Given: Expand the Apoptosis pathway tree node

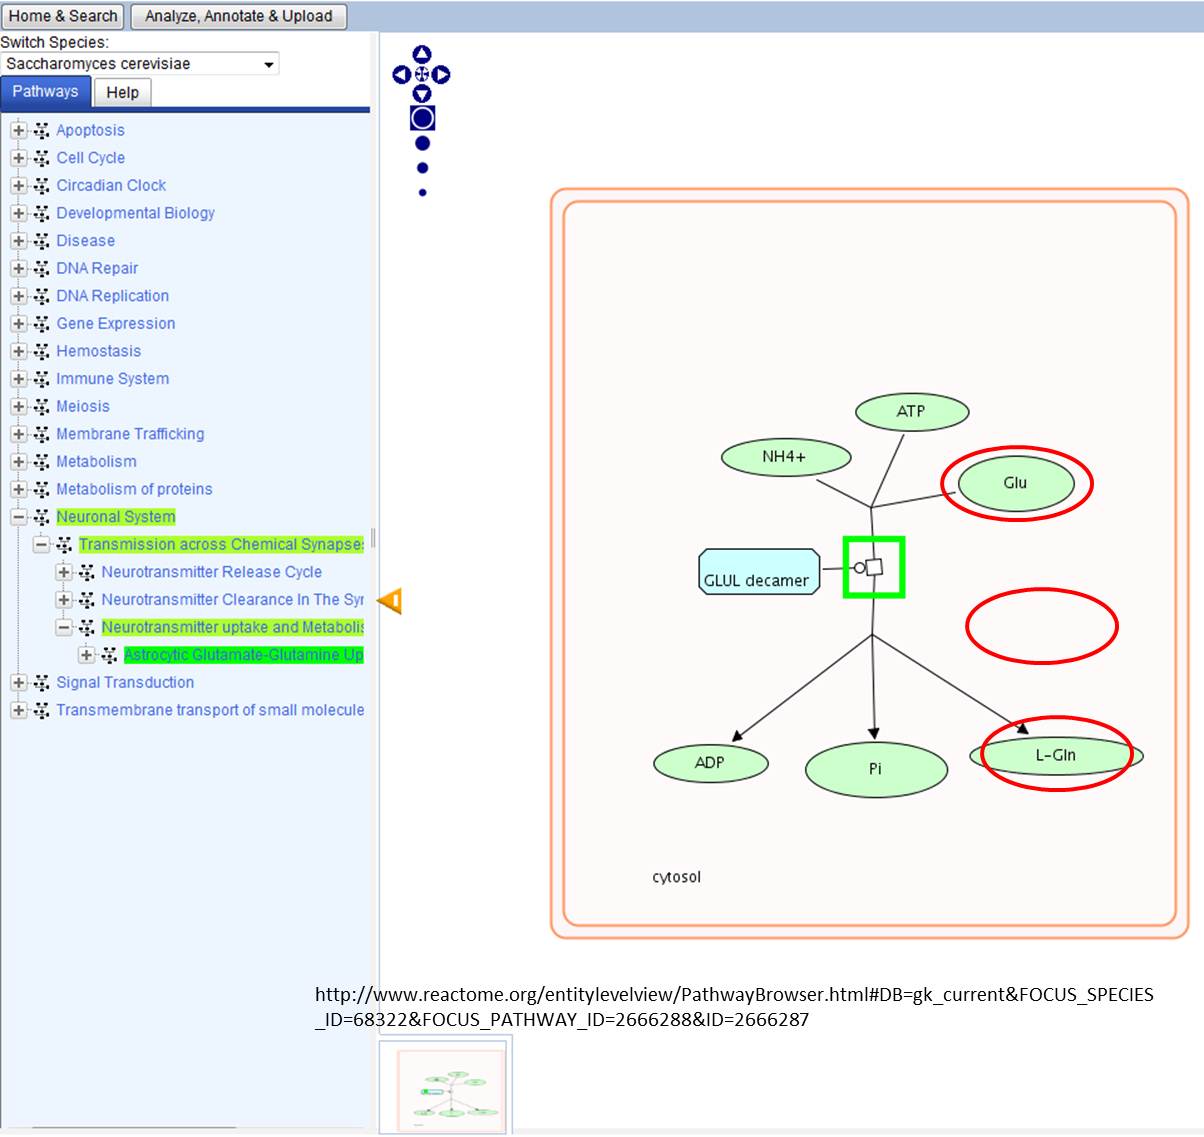Looking at the screenshot, I should click(18, 130).
